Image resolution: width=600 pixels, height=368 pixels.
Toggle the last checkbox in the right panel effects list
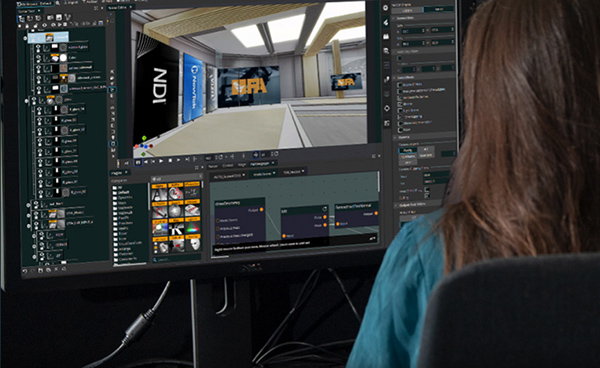400,130
